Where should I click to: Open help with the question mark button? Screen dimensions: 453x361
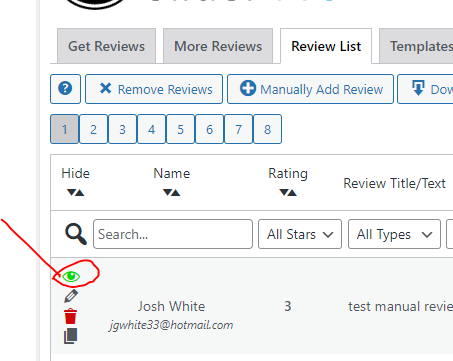click(65, 89)
